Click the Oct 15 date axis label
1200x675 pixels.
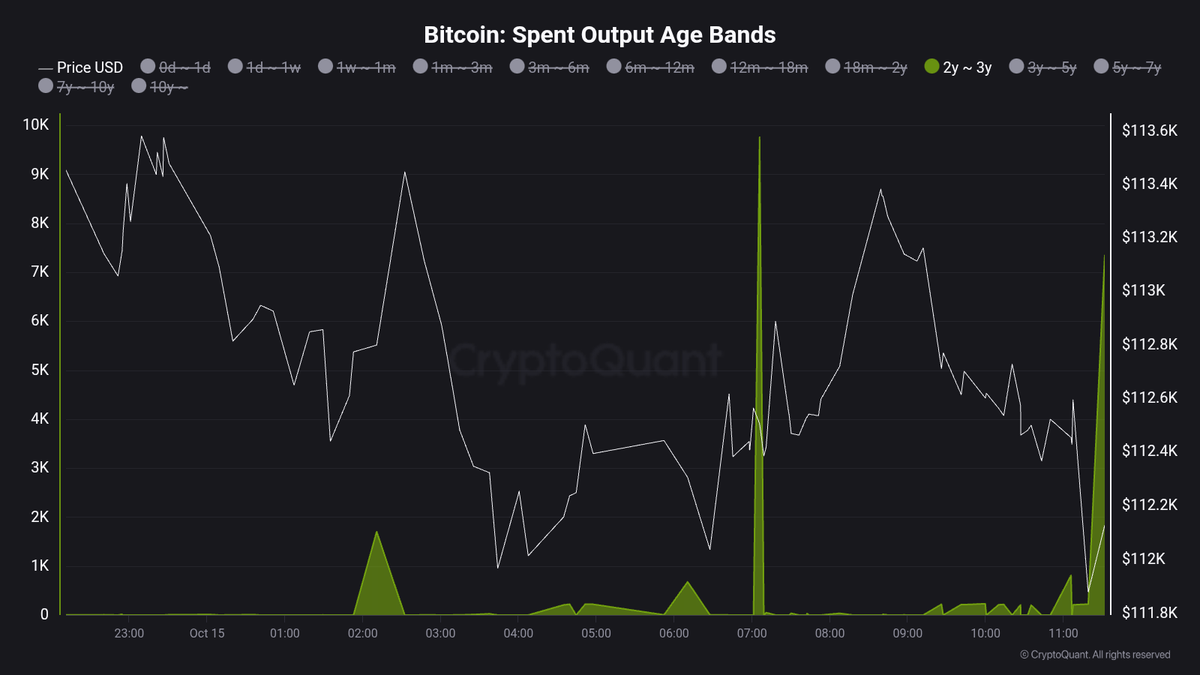click(207, 633)
